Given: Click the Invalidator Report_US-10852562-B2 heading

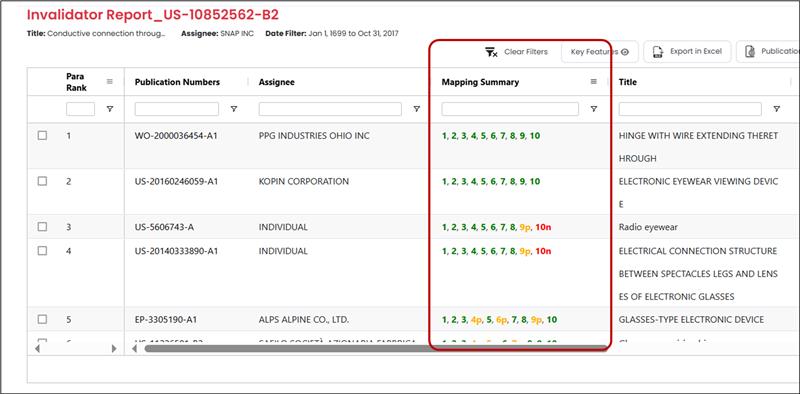Looking at the screenshot, I should pos(153,15).
